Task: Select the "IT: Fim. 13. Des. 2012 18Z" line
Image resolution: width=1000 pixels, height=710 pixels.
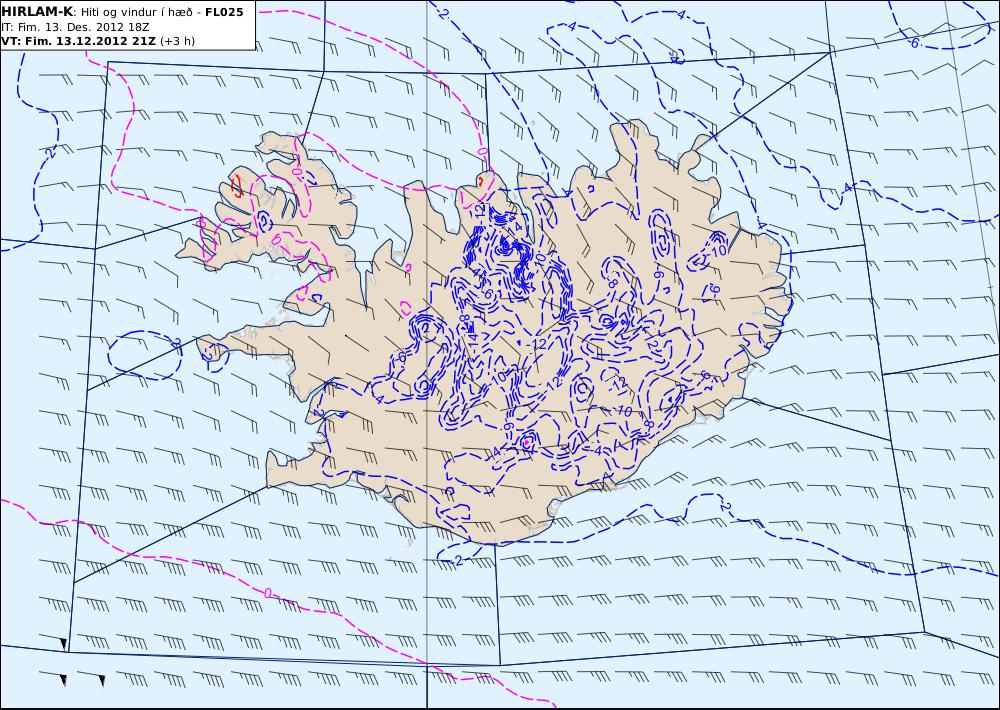Action: 75,27
